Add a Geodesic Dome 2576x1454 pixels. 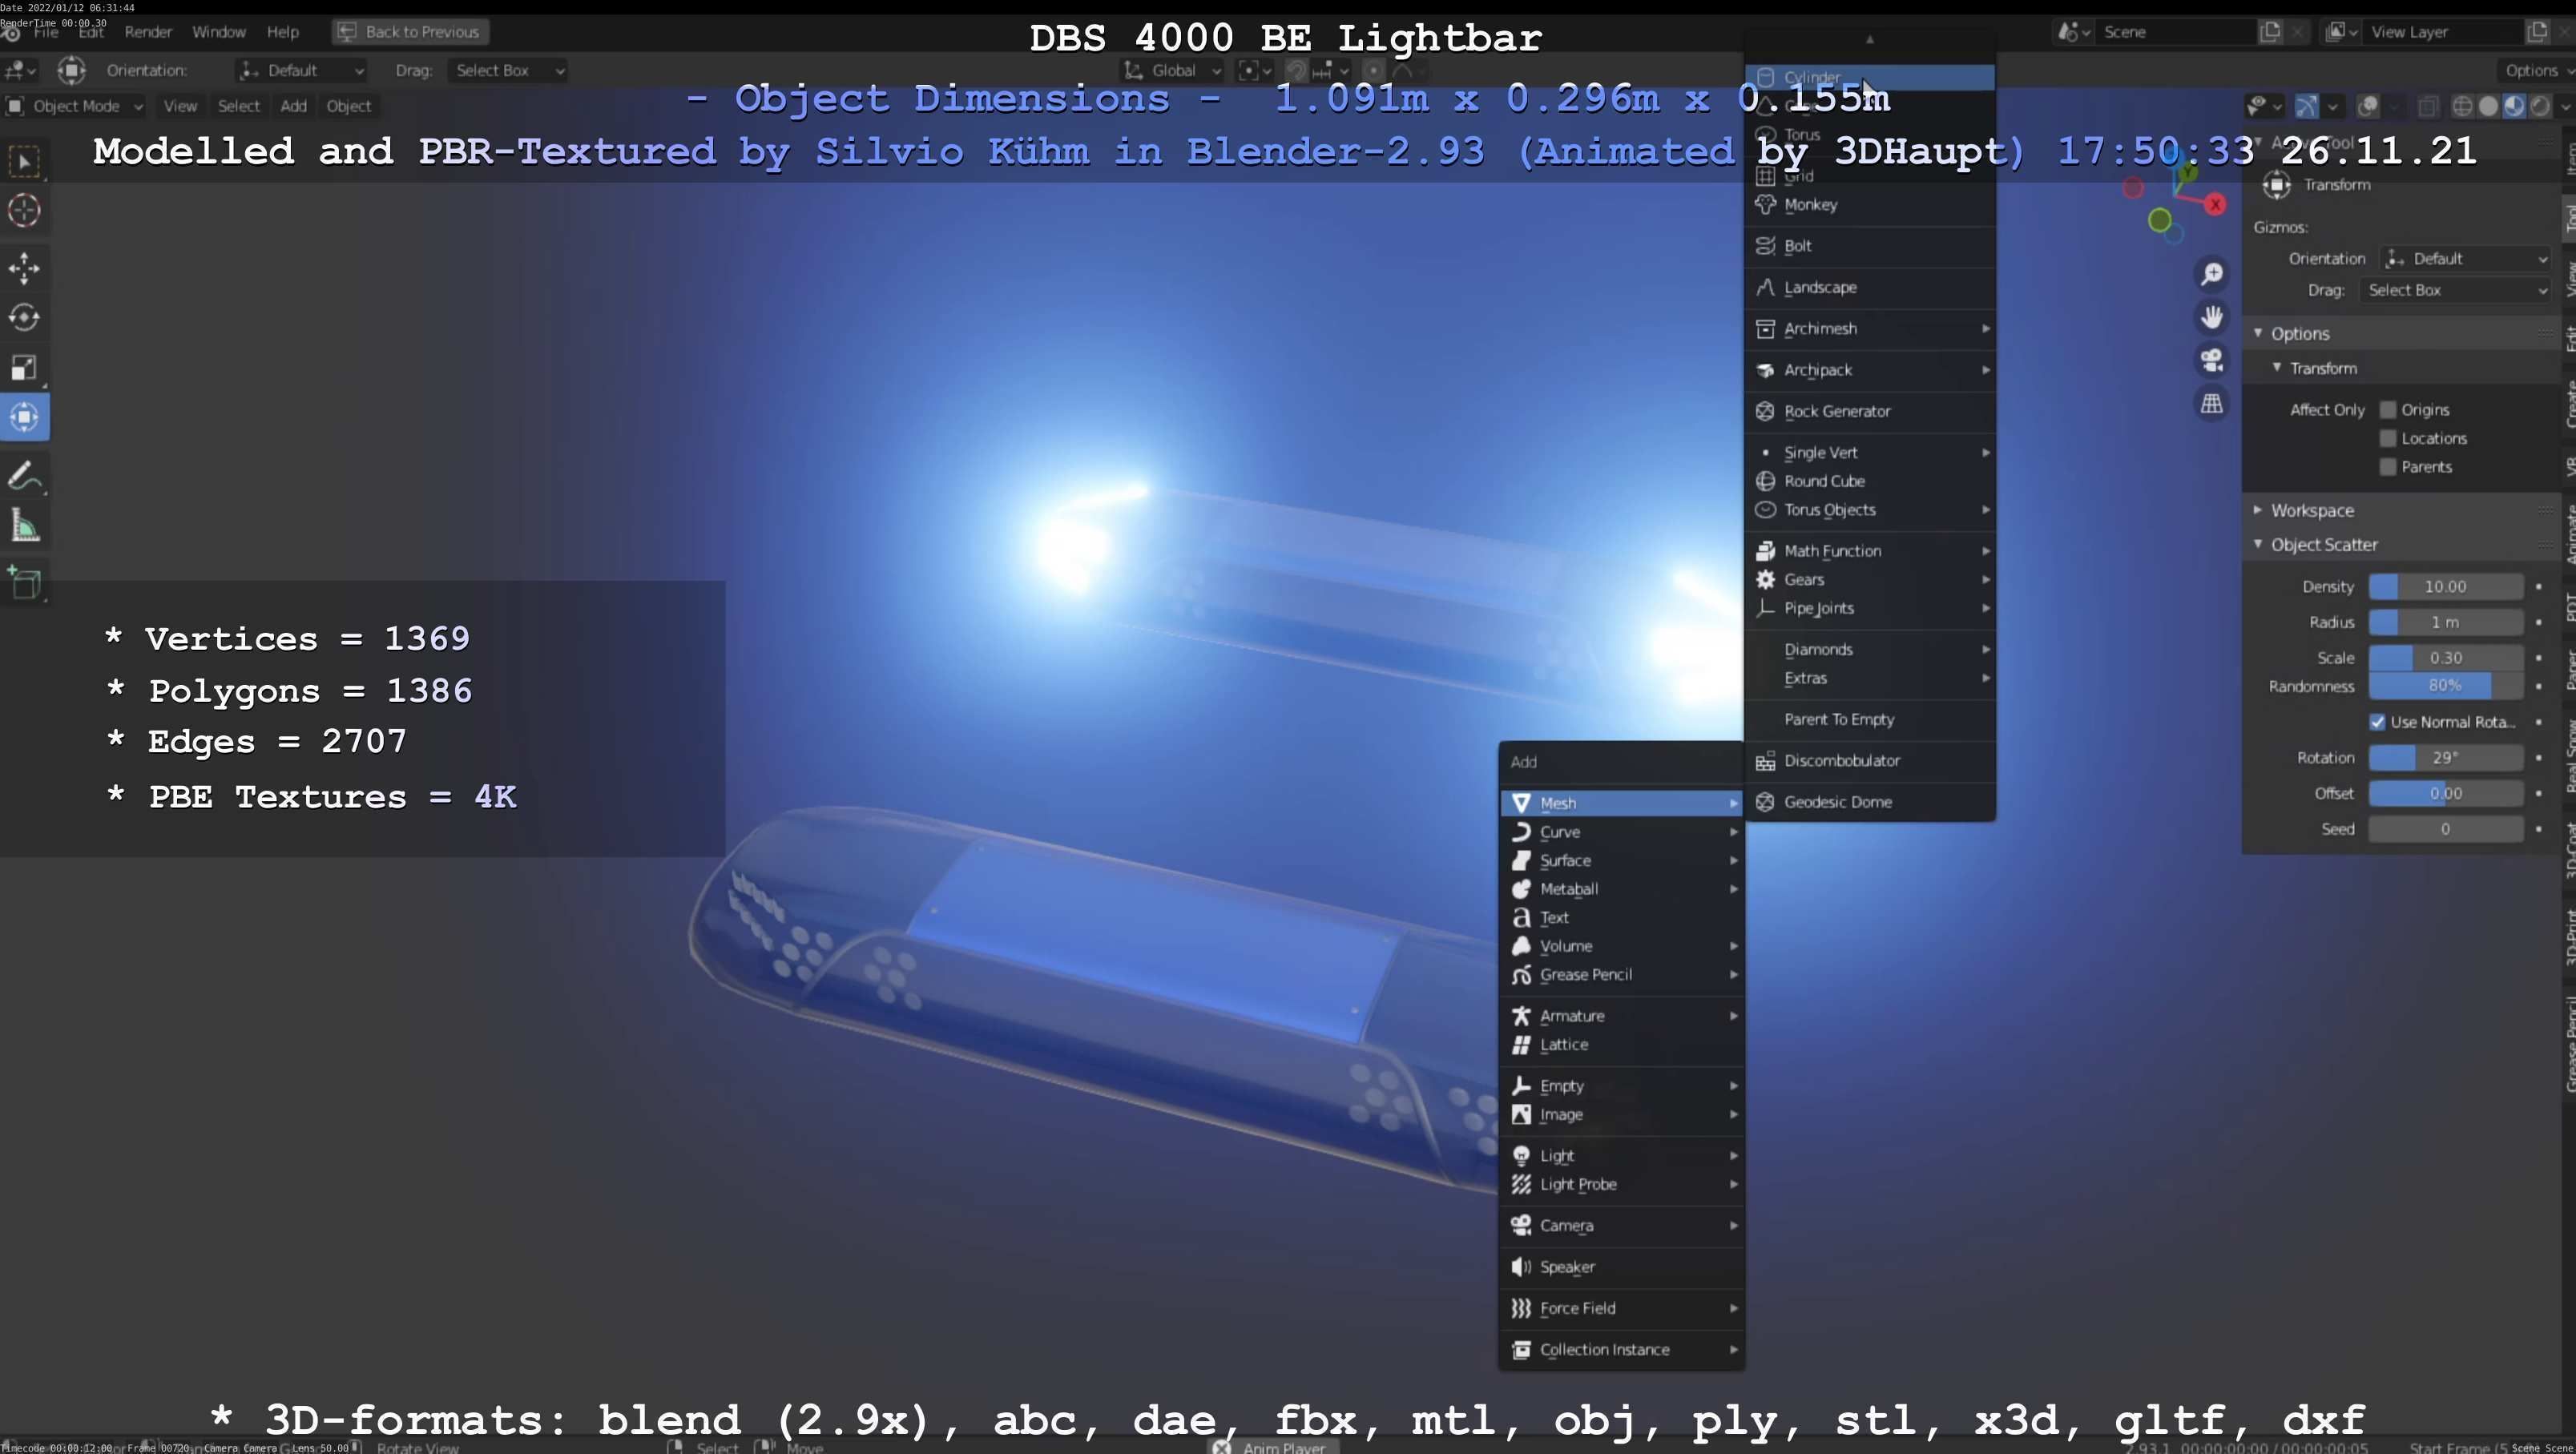point(1870,802)
